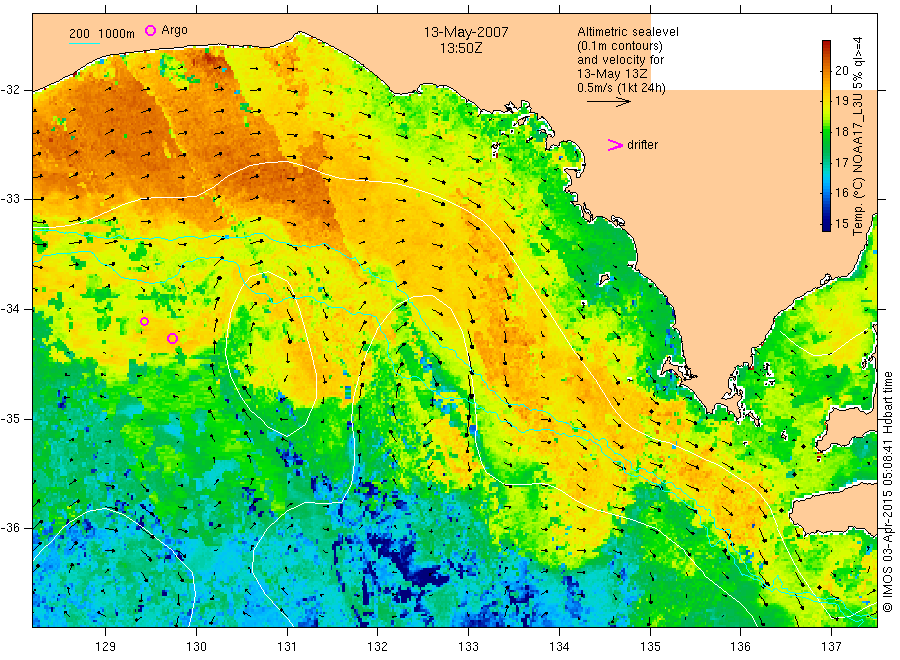The width and height of the screenshot is (900, 660).
Task: Click the '0.5m/s (1kt 24h)' label
Action: pyautogui.click(x=622, y=88)
